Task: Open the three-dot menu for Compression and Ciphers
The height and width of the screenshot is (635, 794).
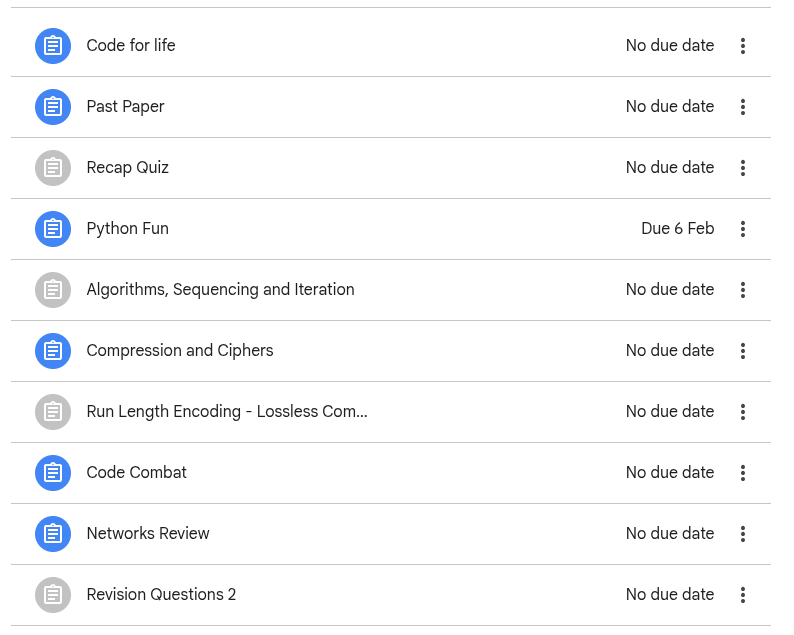Action: coord(743,351)
